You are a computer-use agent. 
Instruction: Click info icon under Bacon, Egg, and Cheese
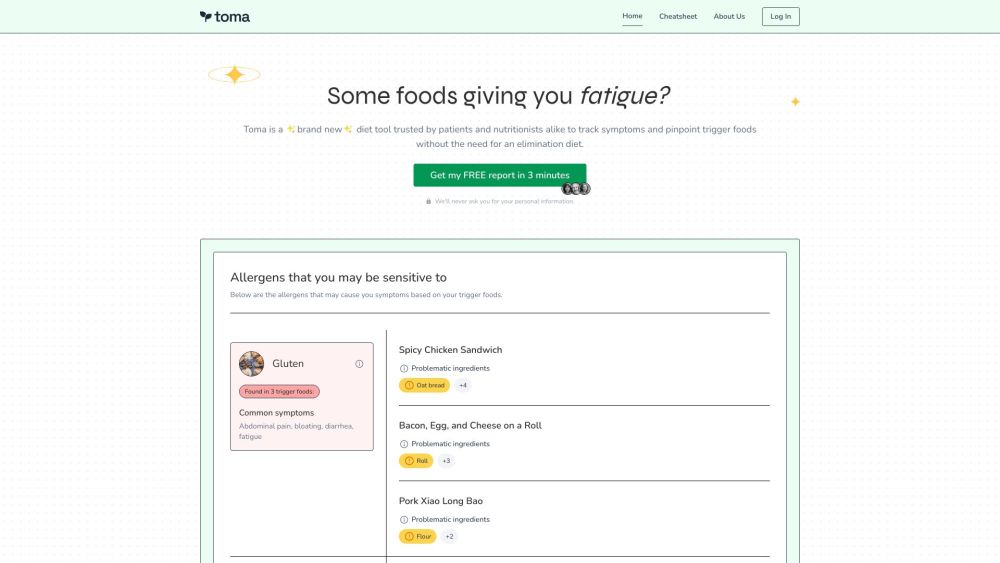404,444
